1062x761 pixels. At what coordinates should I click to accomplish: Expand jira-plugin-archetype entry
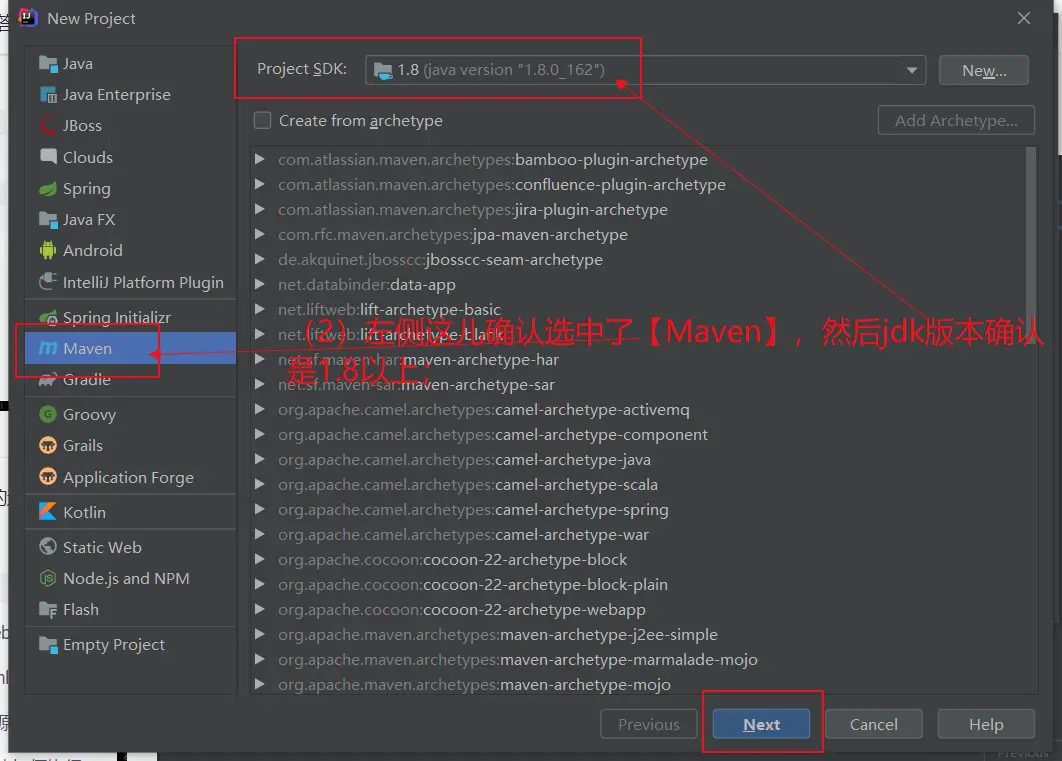(x=259, y=209)
